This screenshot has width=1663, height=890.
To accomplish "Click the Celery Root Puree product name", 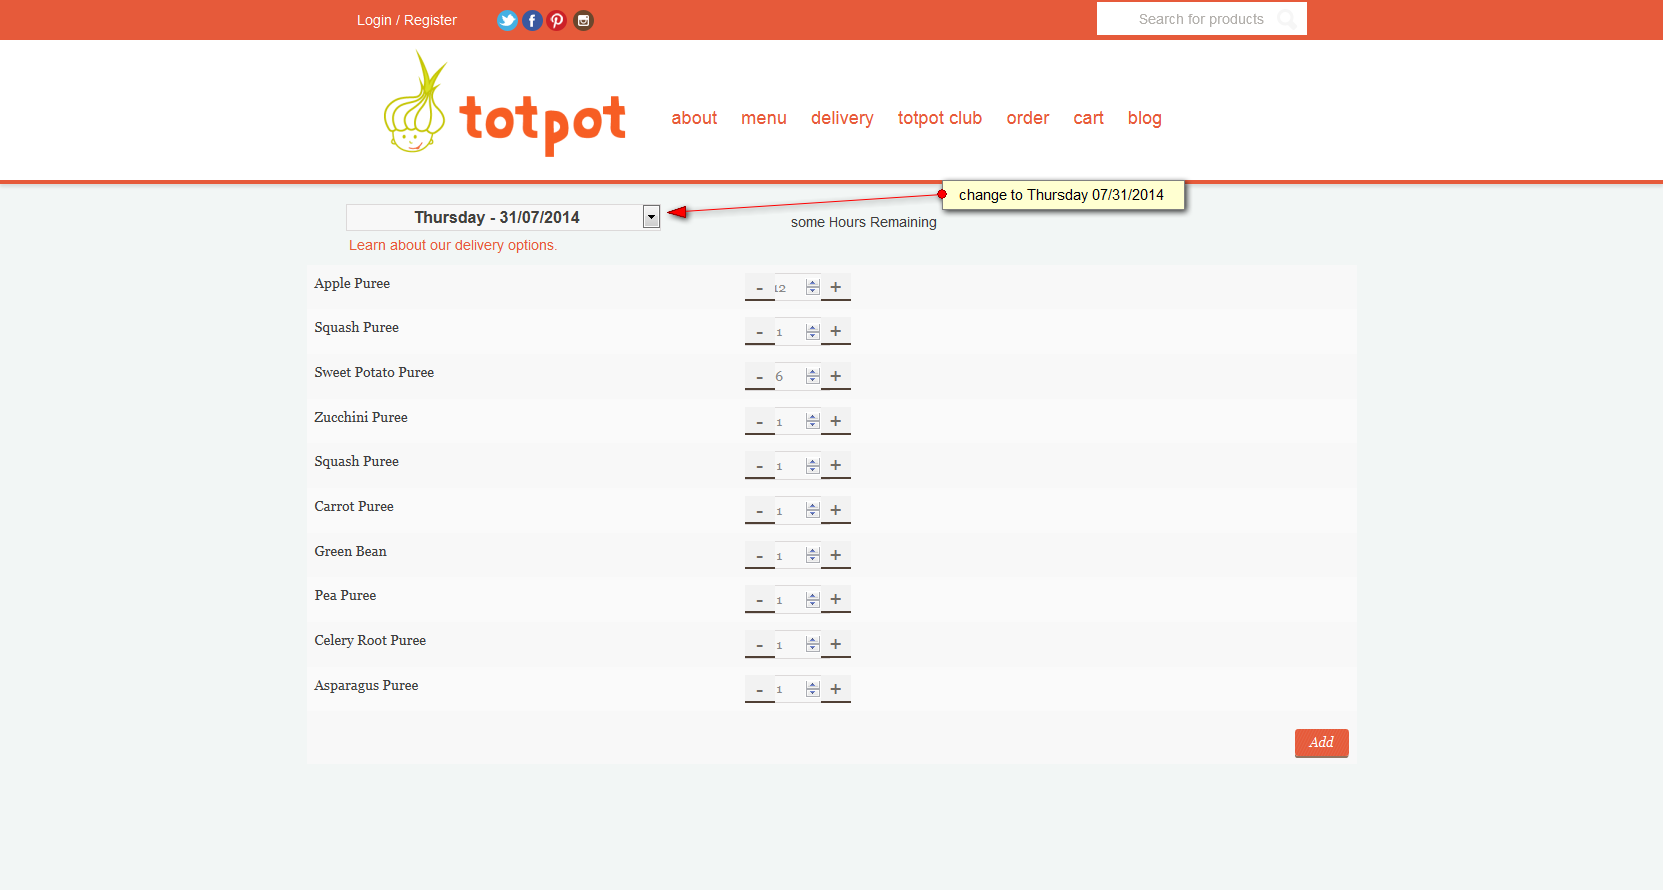I will [x=370, y=641].
